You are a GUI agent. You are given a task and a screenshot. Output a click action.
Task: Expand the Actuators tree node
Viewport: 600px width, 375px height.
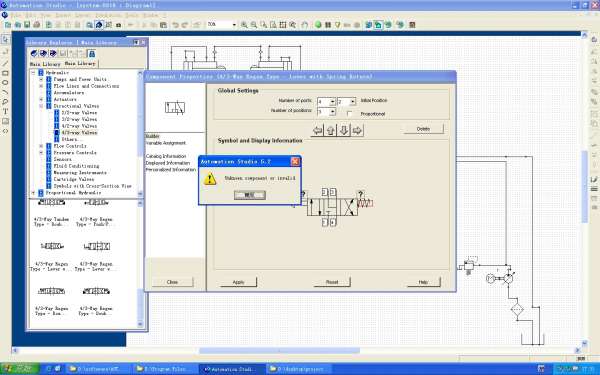point(41,99)
